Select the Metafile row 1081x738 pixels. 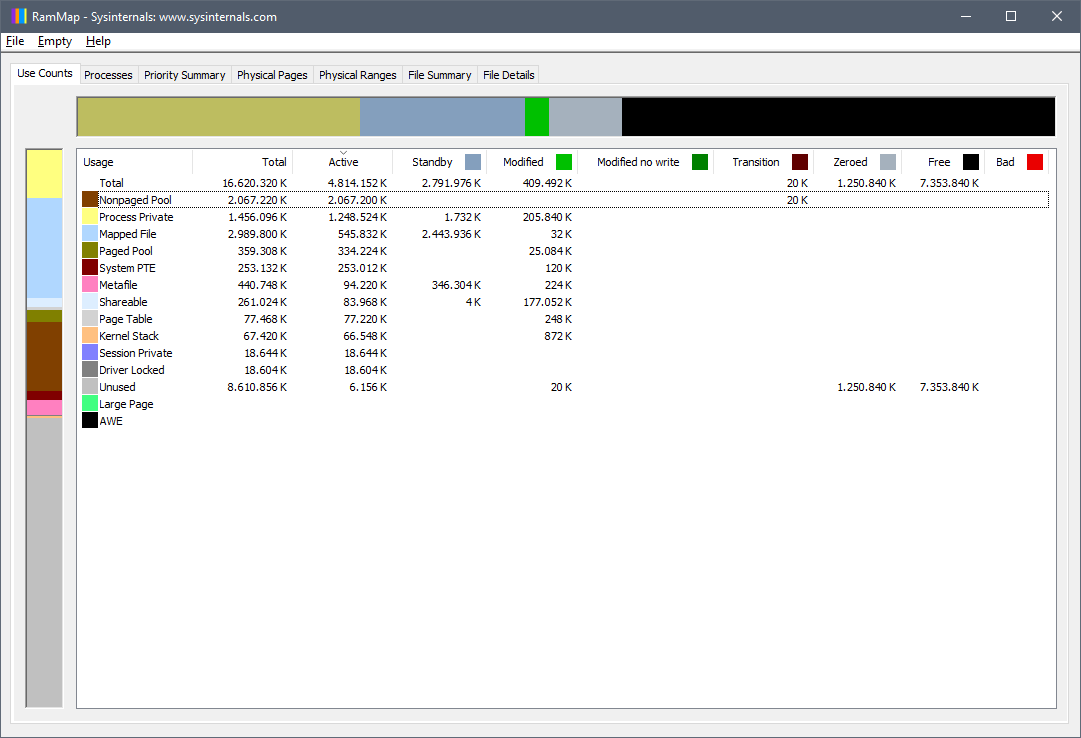pyautogui.click(x=563, y=285)
